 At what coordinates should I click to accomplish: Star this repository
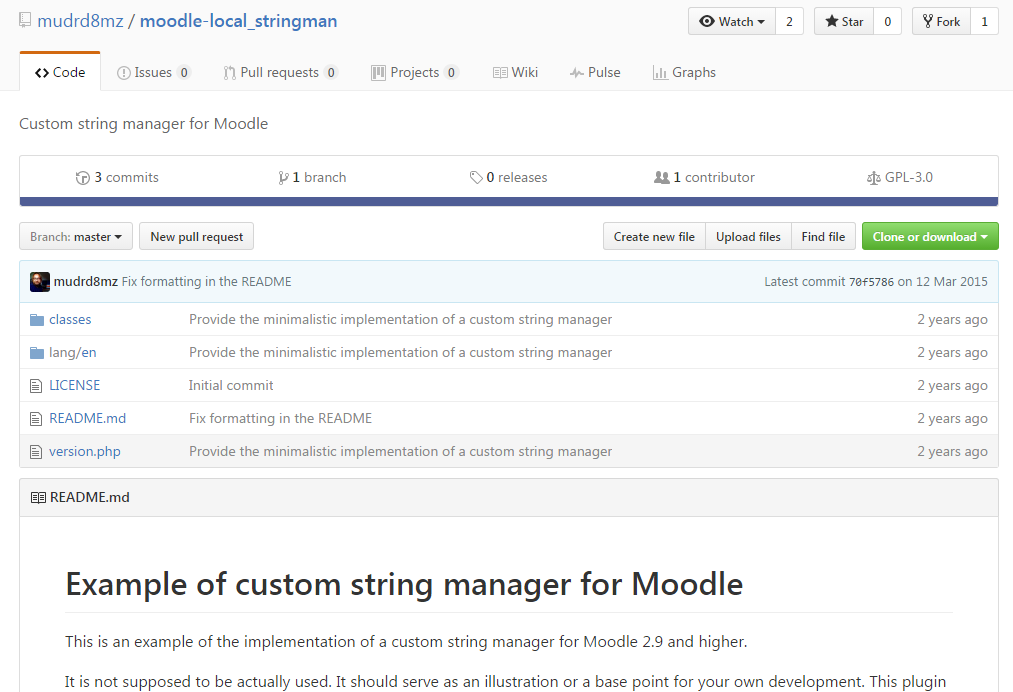(844, 21)
